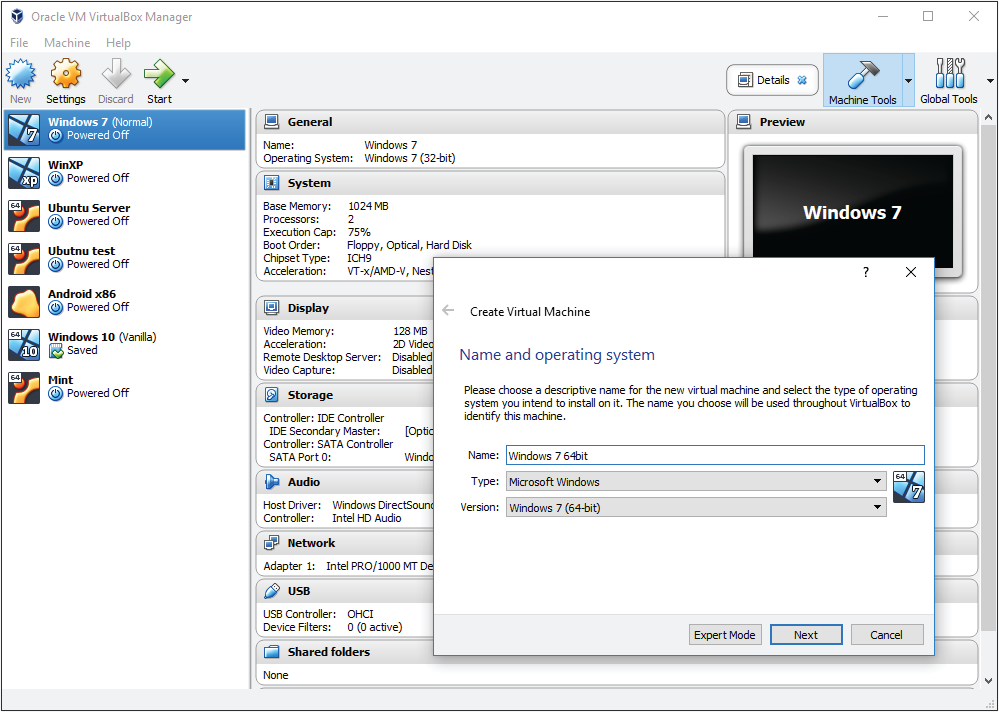Screen dimensions: 999x712
Task: Open the Help menu
Action: point(118,42)
